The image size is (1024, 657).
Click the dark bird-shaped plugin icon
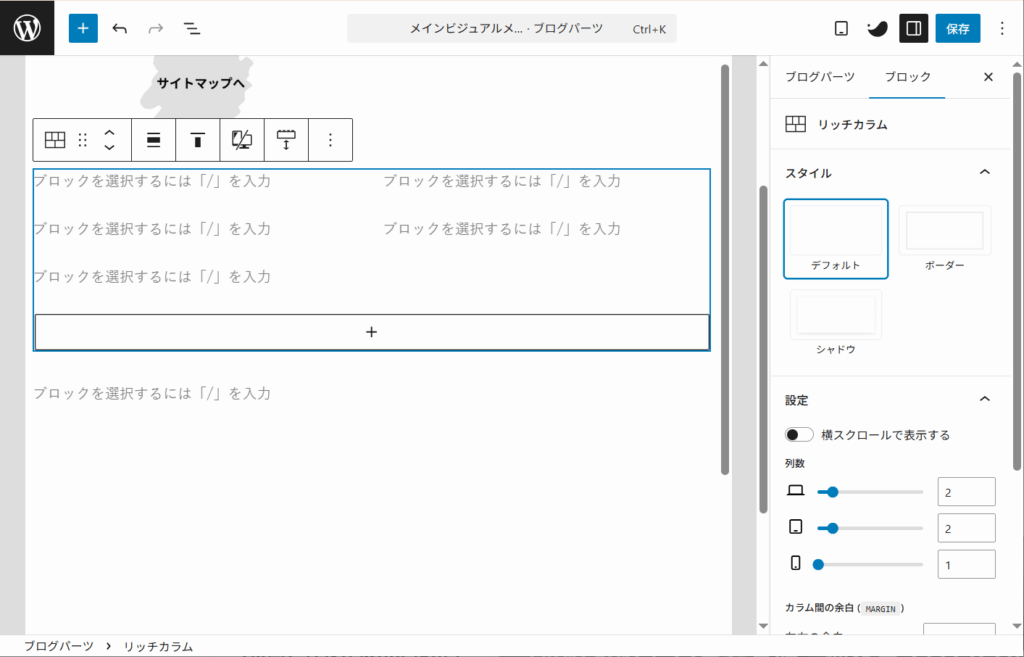point(877,28)
